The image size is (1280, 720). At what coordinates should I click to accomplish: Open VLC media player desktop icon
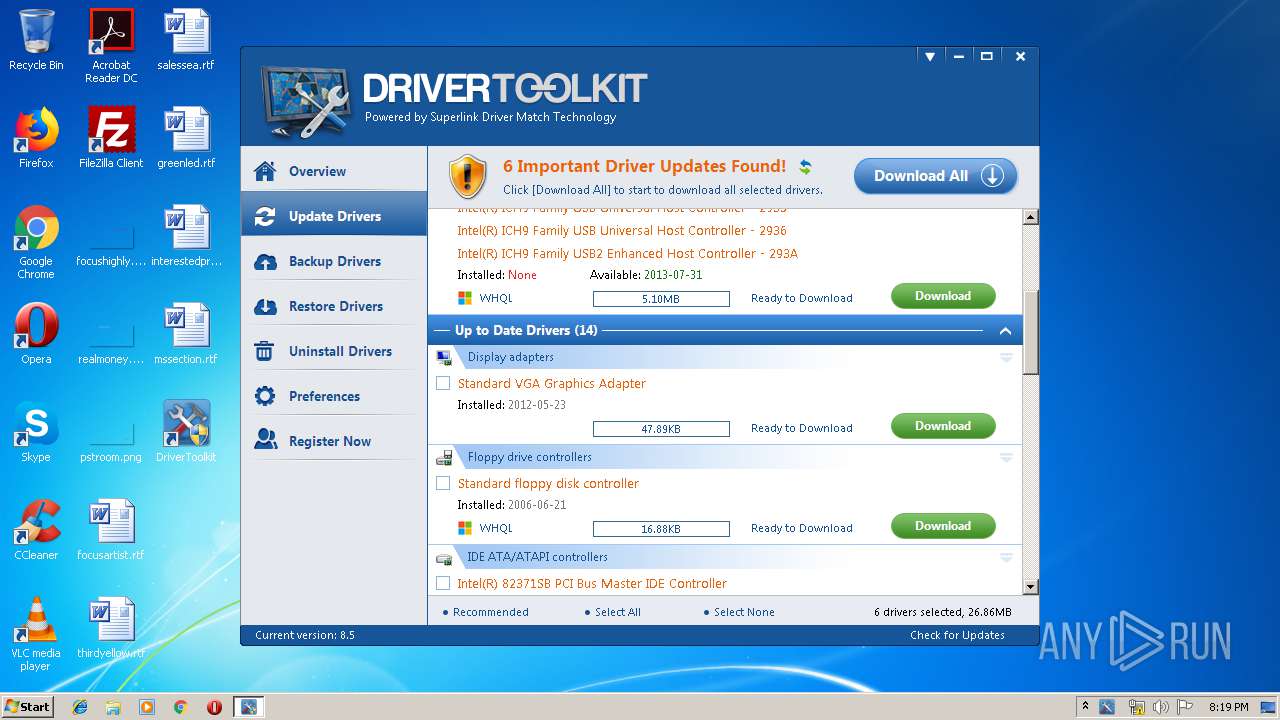[x=36, y=634]
